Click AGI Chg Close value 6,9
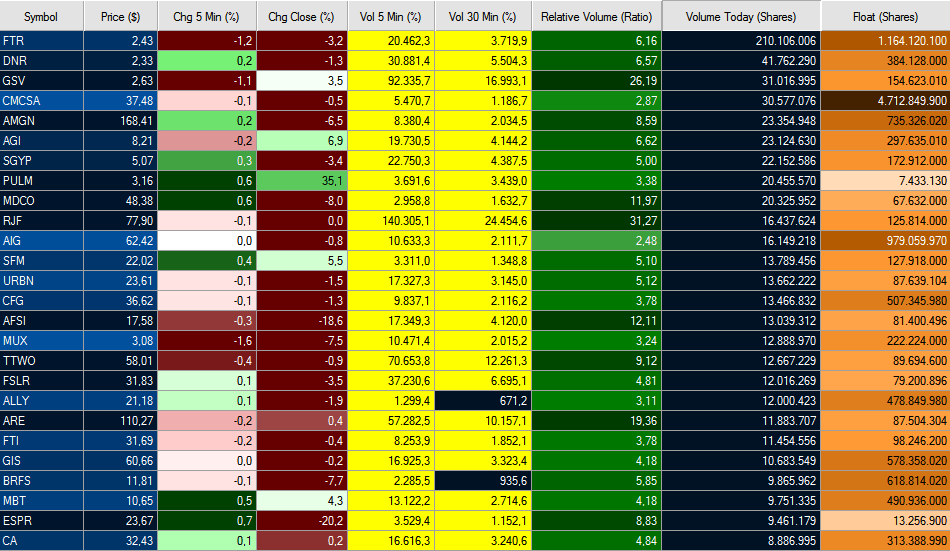The height and width of the screenshot is (551, 950). tap(302, 141)
